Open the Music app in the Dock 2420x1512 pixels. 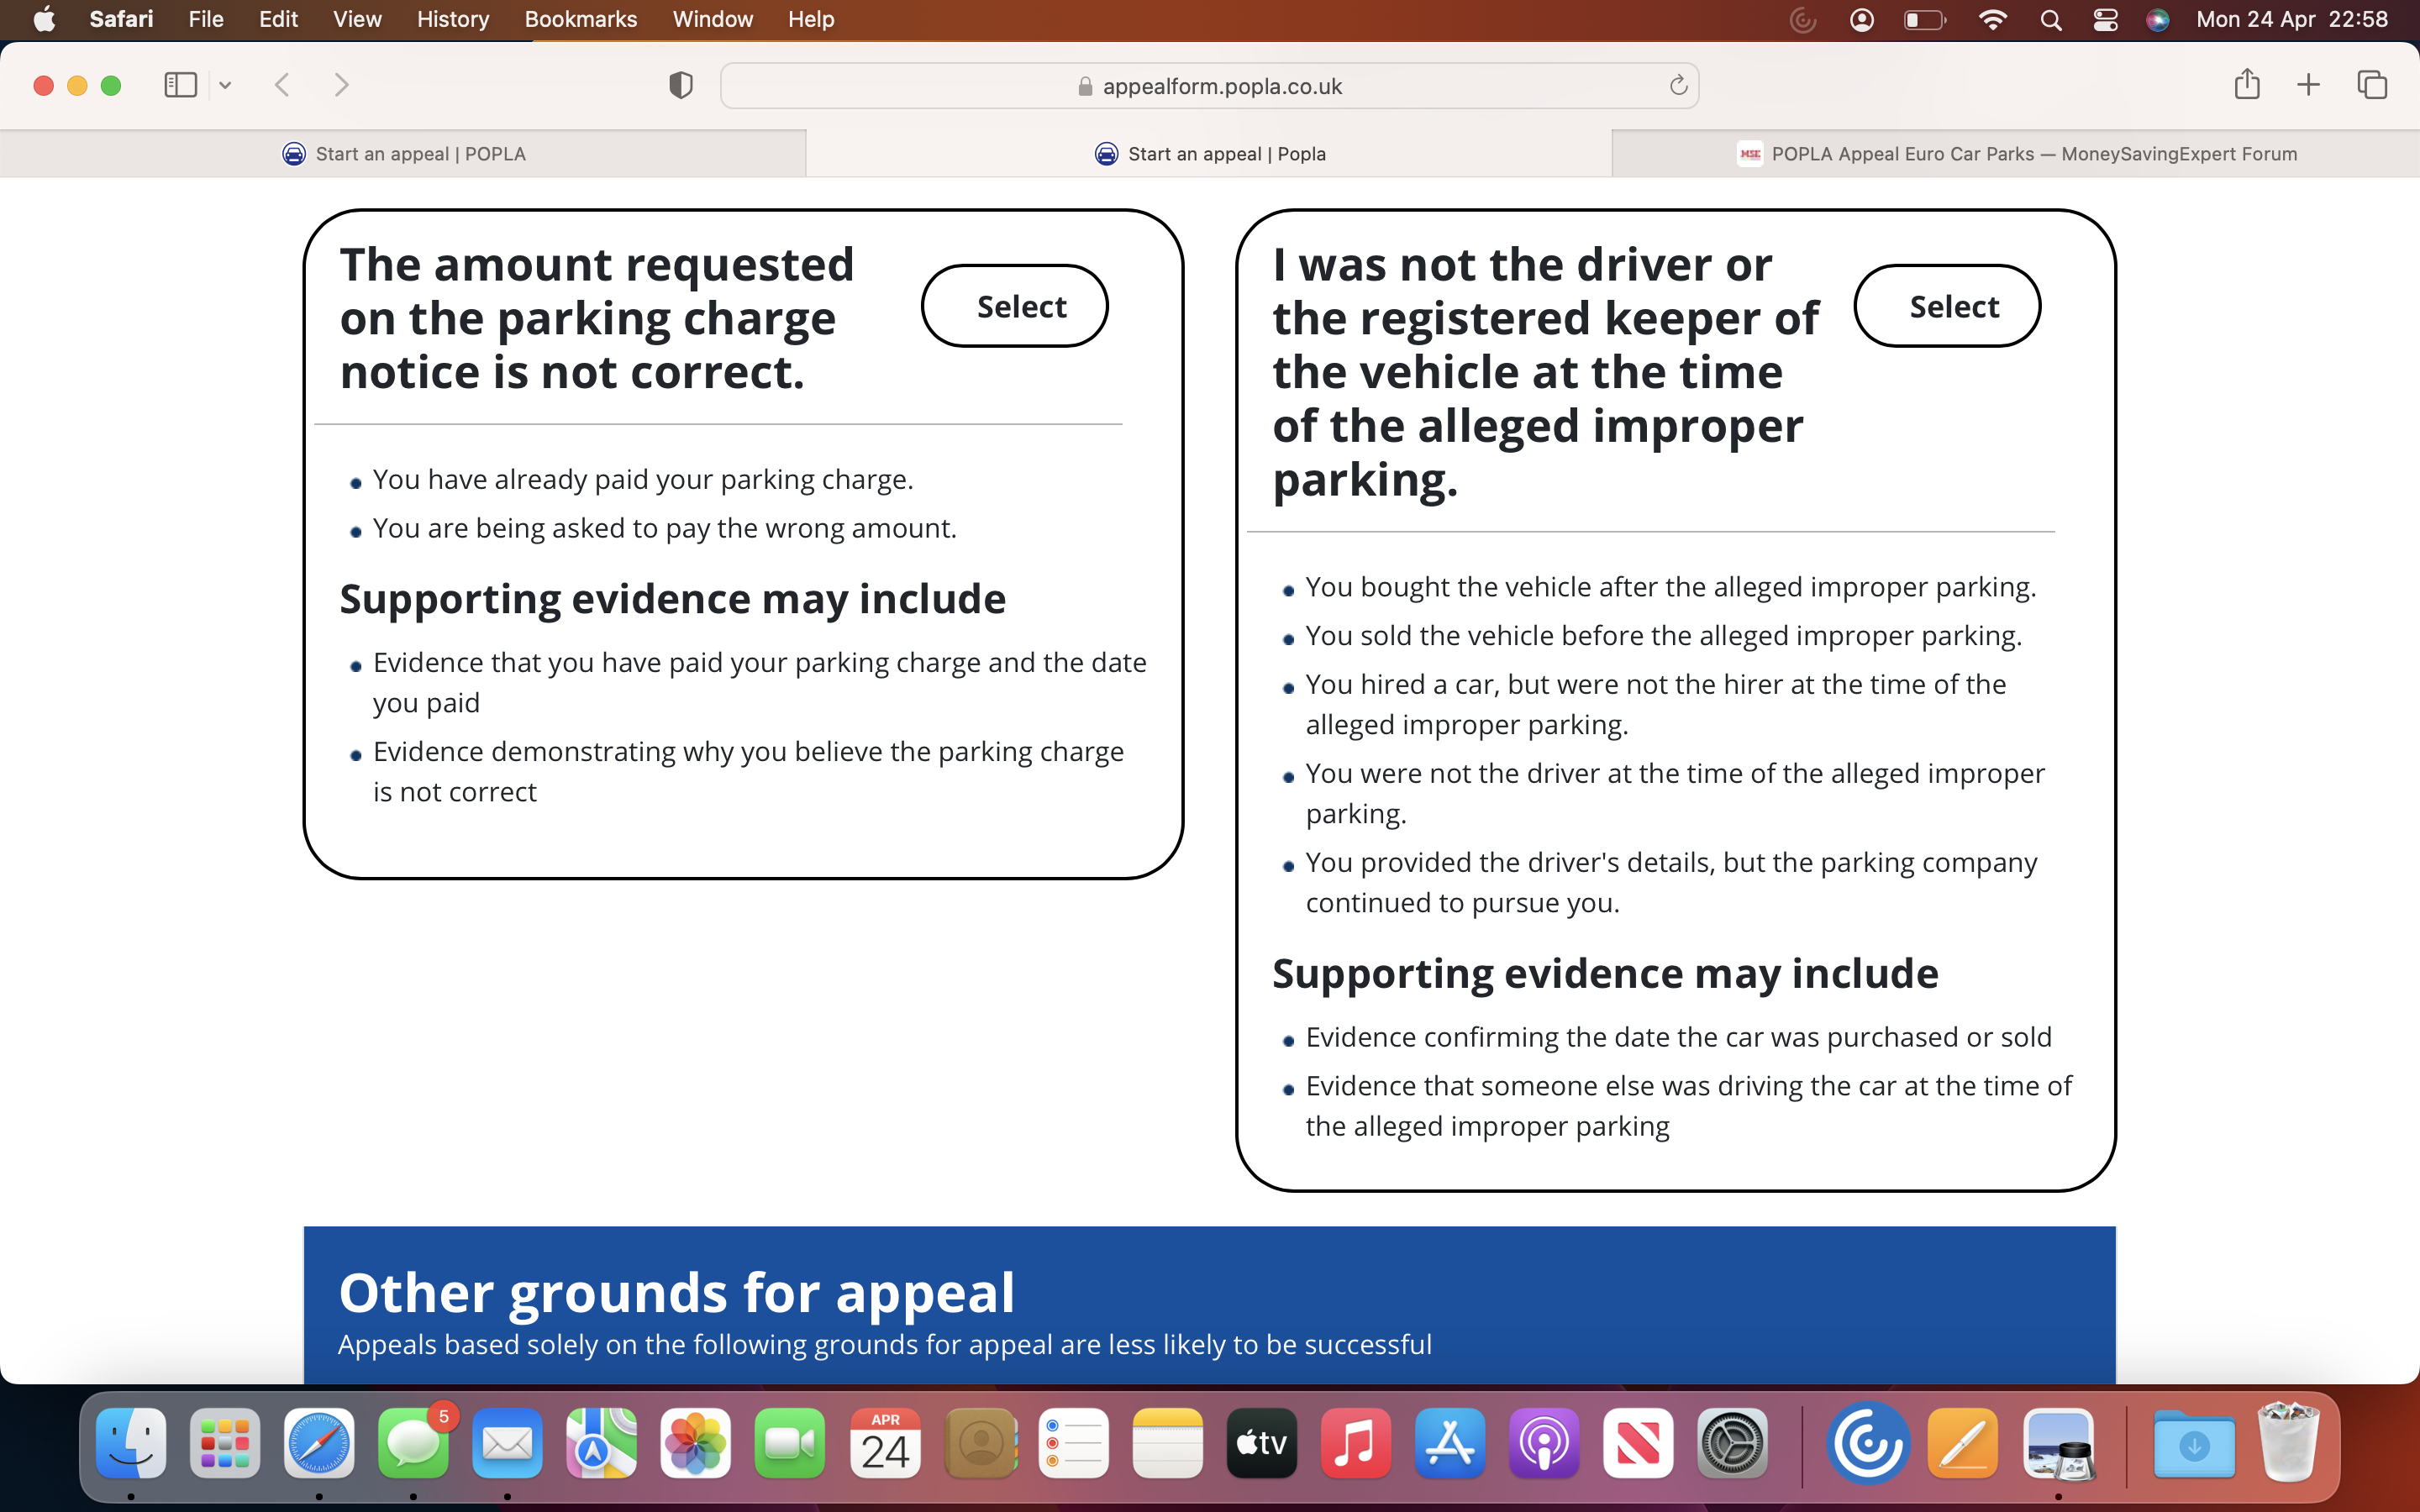click(1355, 1443)
